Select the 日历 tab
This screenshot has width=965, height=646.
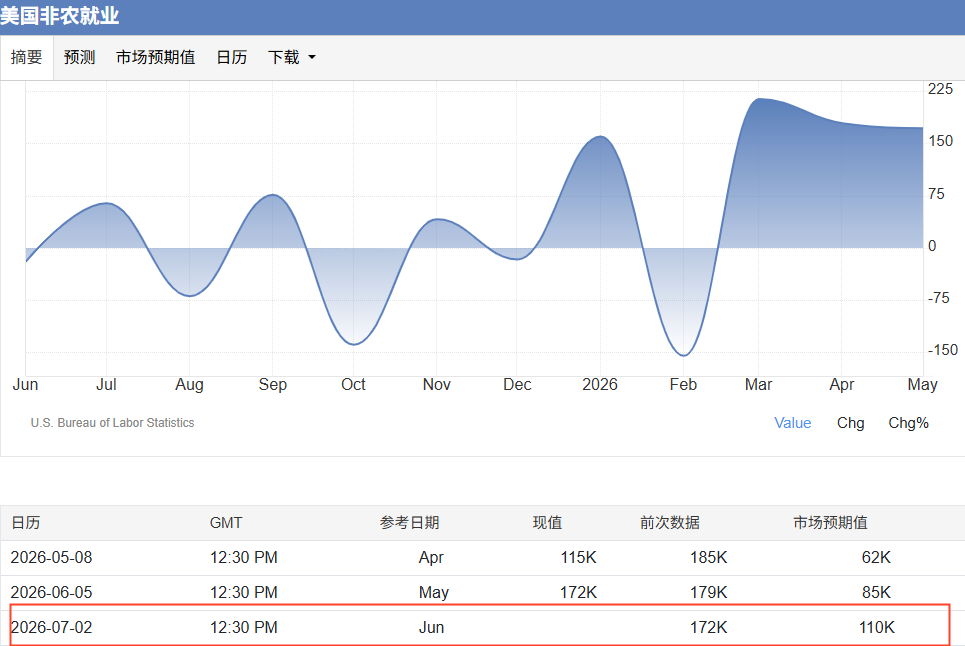coord(231,57)
